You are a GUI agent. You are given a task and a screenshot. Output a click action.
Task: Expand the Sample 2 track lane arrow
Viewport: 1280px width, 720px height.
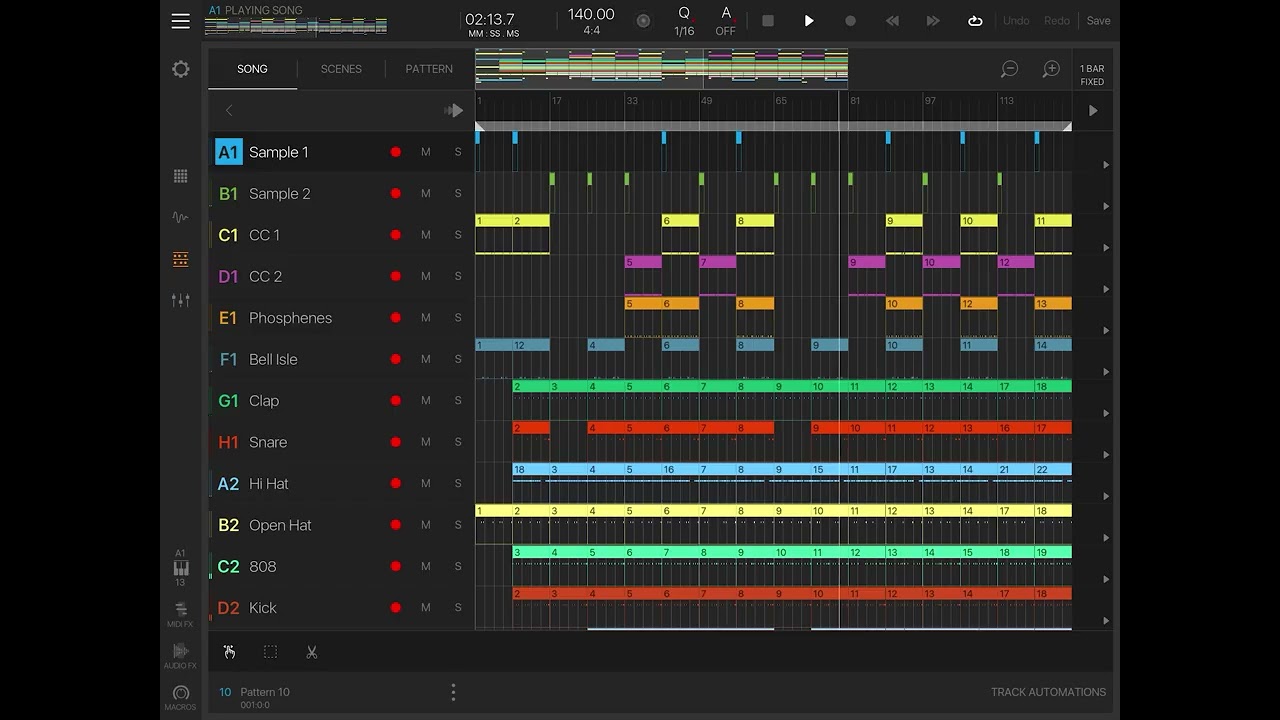click(1106, 206)
